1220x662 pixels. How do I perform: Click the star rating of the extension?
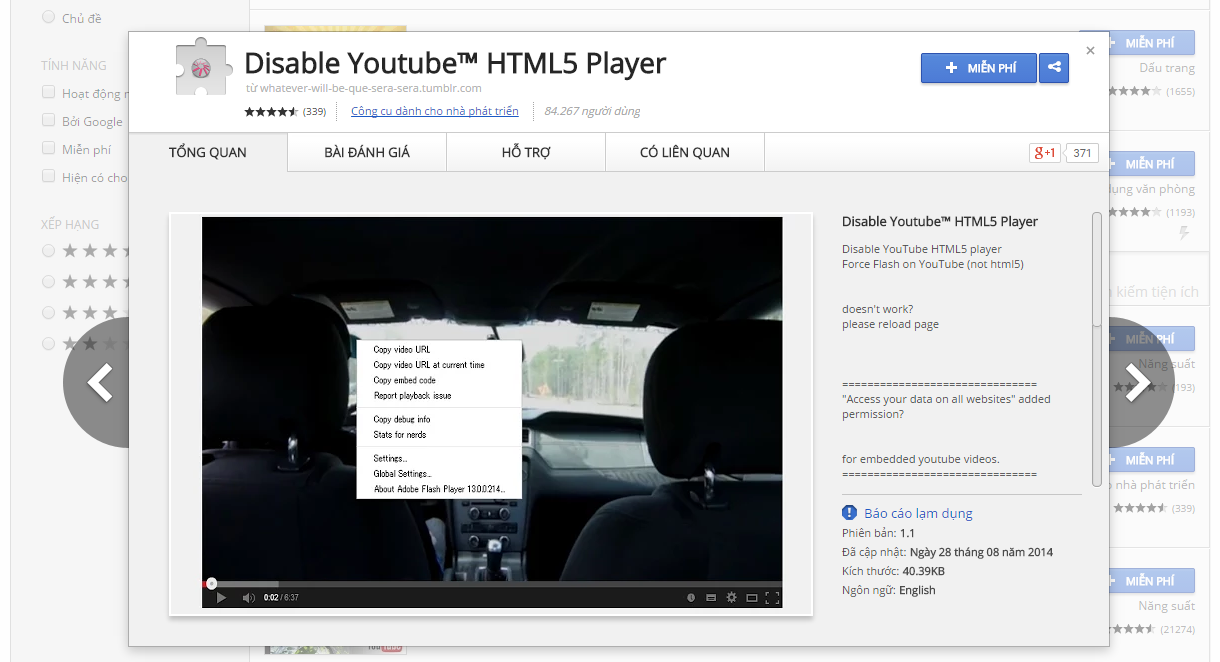[271, 111]
